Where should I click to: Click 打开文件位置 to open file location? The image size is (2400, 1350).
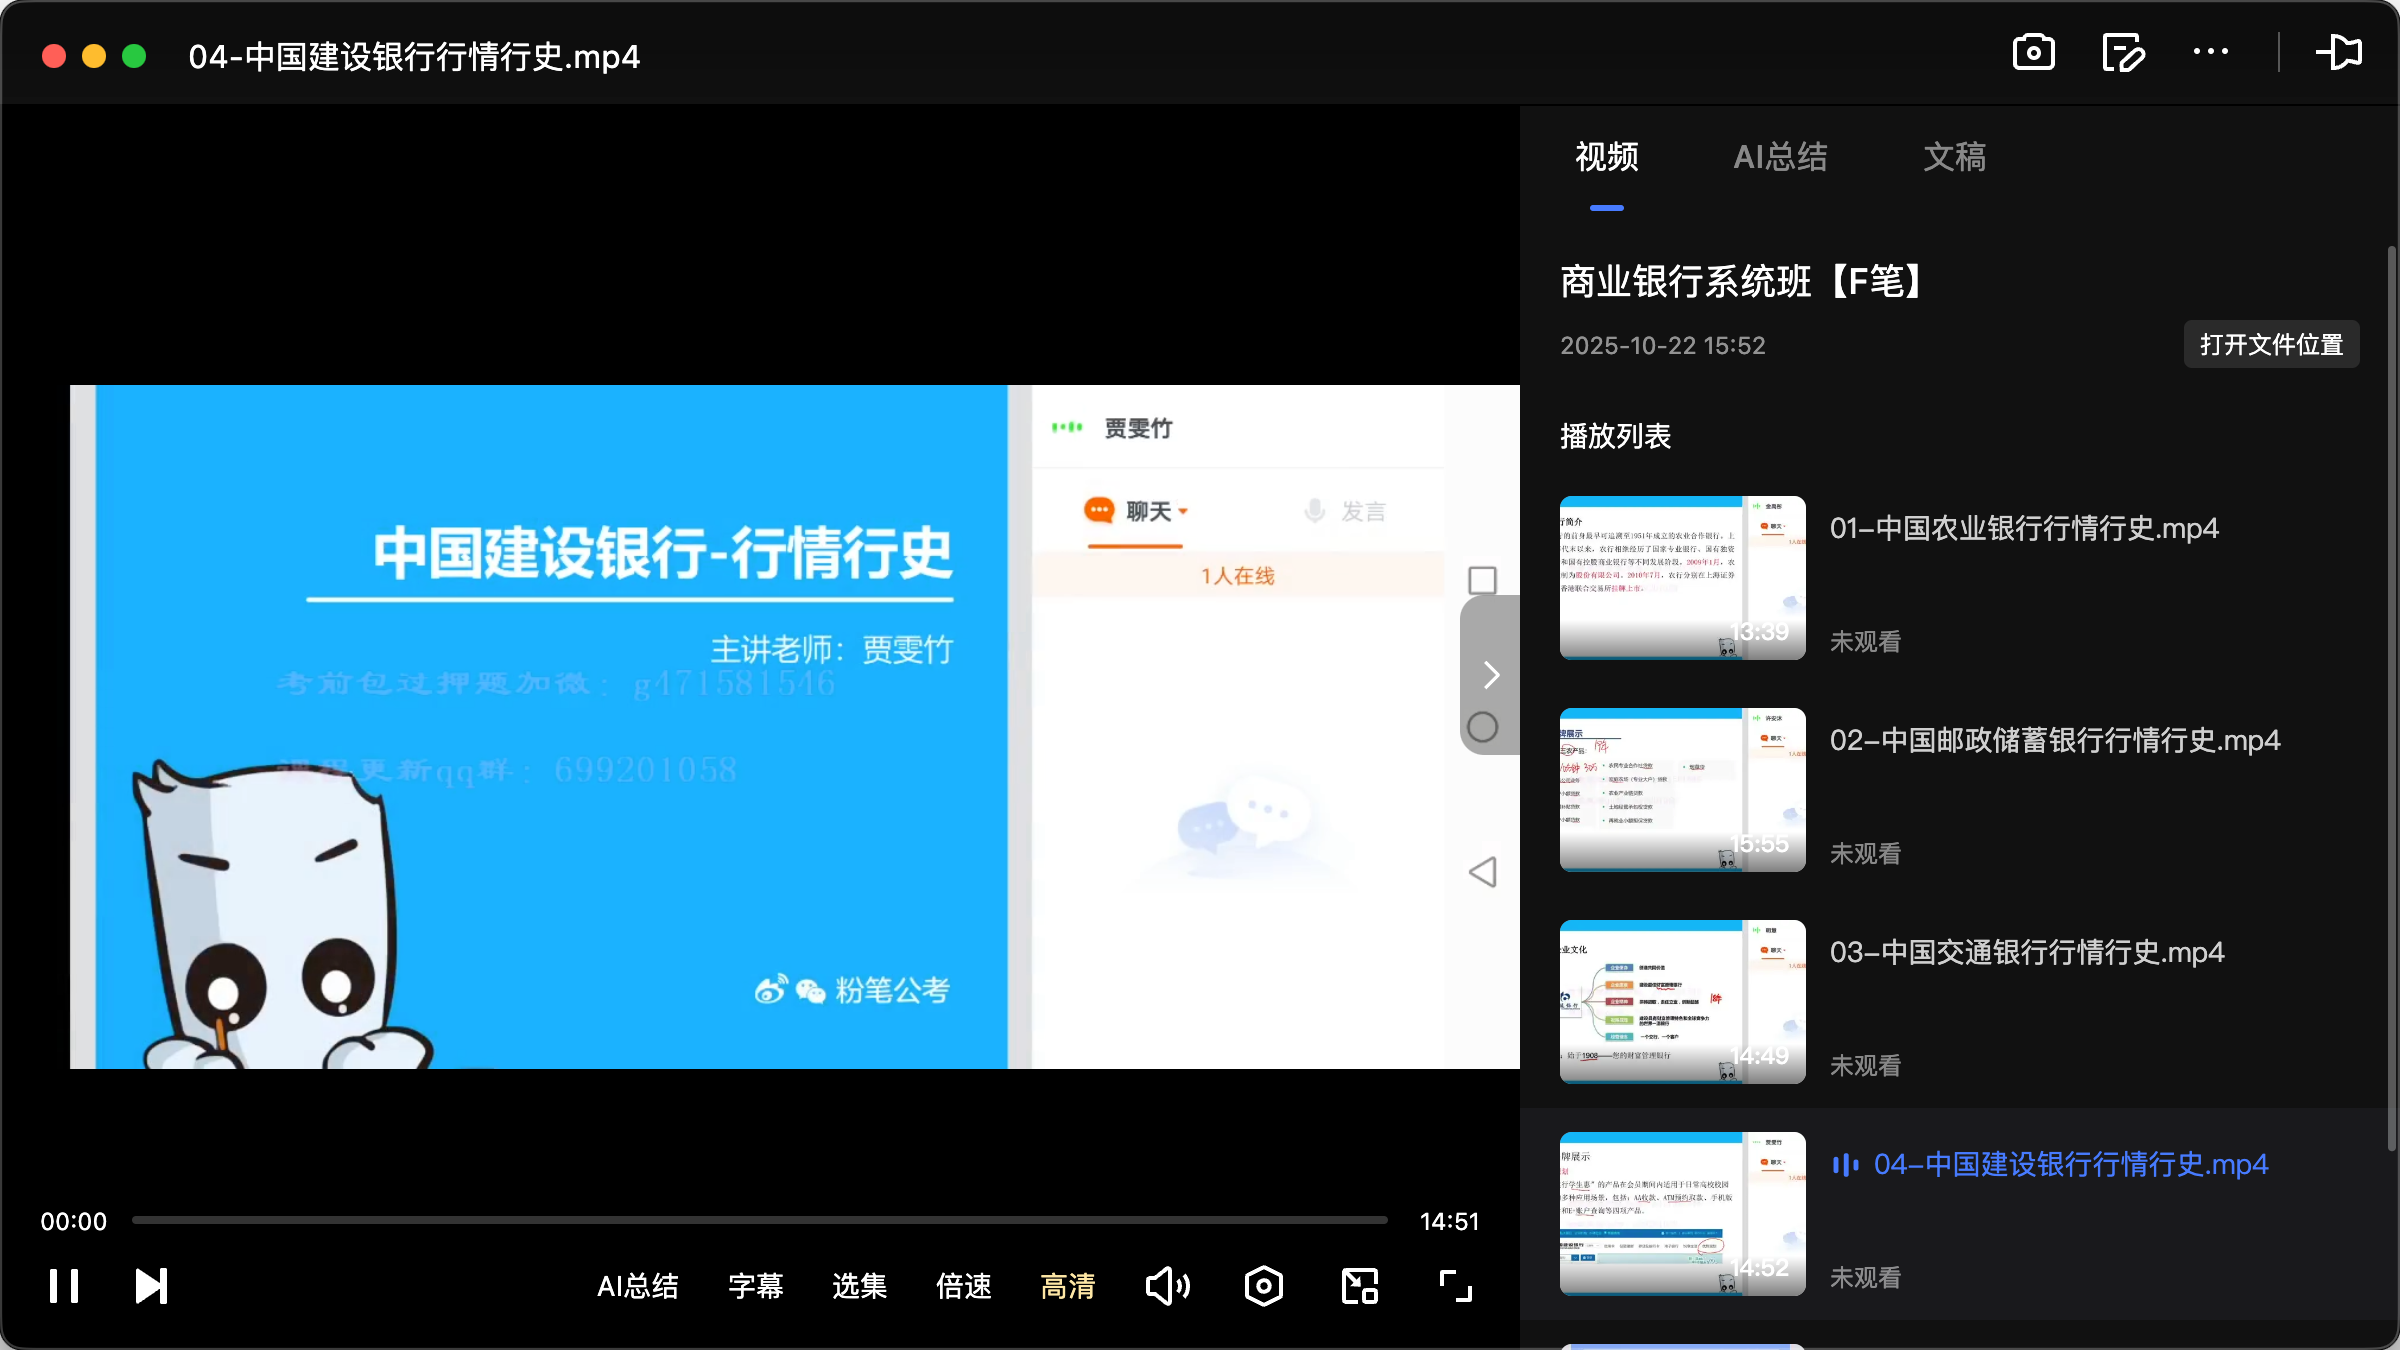[2270, 344]
